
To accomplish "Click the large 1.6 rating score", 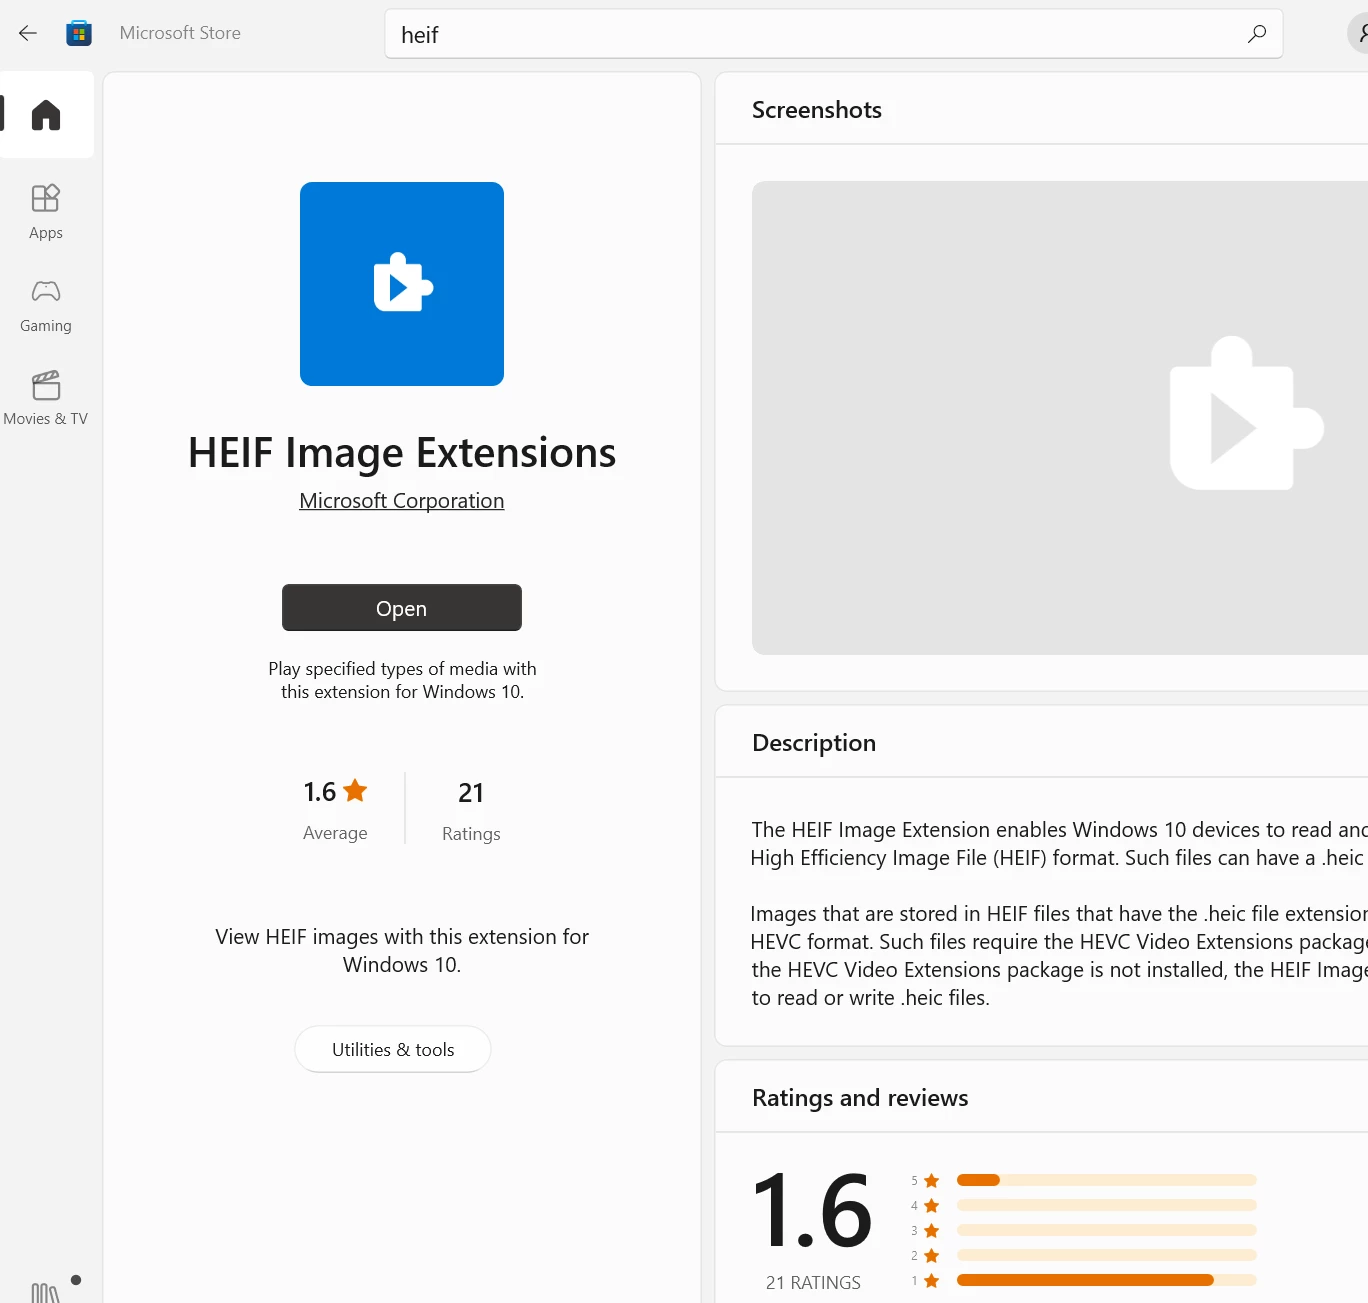I will [x=812, y=1211].
